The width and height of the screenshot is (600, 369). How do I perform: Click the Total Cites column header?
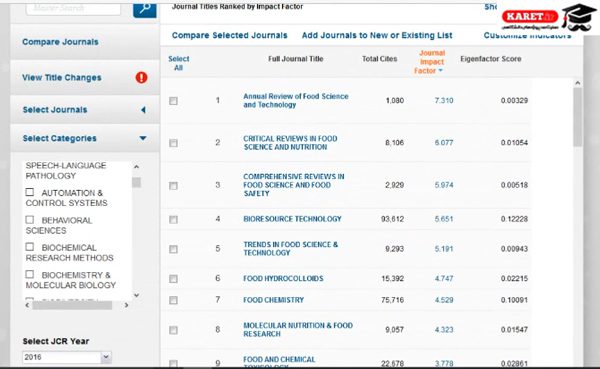coord(379,59)
